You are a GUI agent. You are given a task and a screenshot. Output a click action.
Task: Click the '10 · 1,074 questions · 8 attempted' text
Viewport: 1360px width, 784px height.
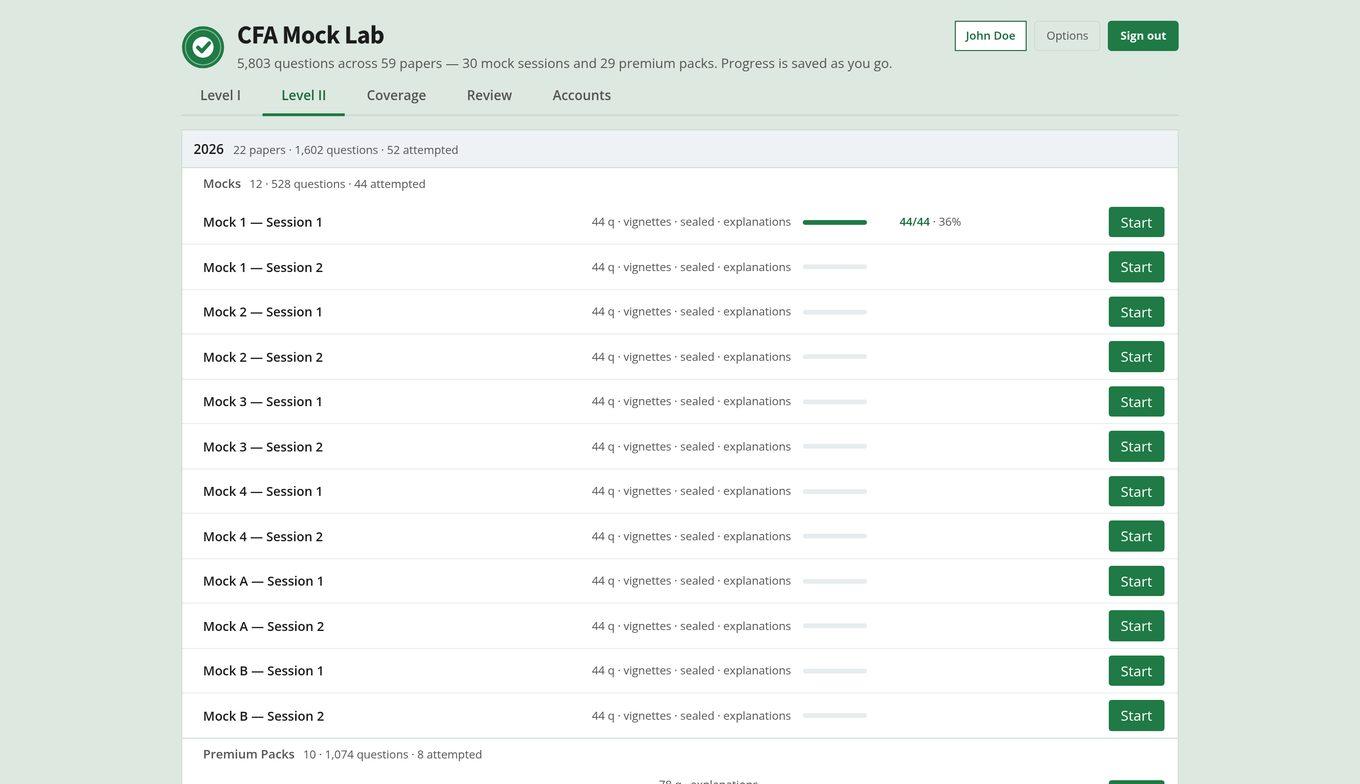point(392,755)
